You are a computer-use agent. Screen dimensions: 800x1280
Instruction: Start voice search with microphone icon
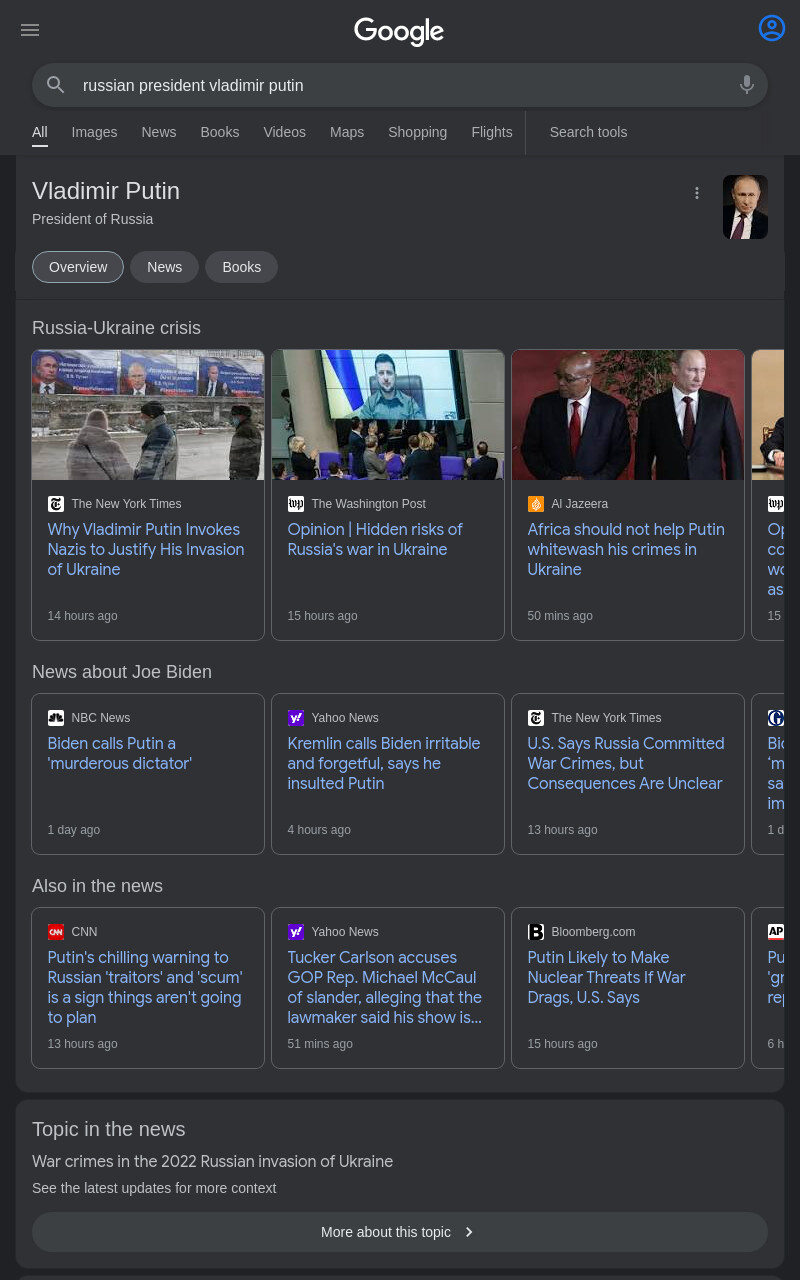[747, 85]
